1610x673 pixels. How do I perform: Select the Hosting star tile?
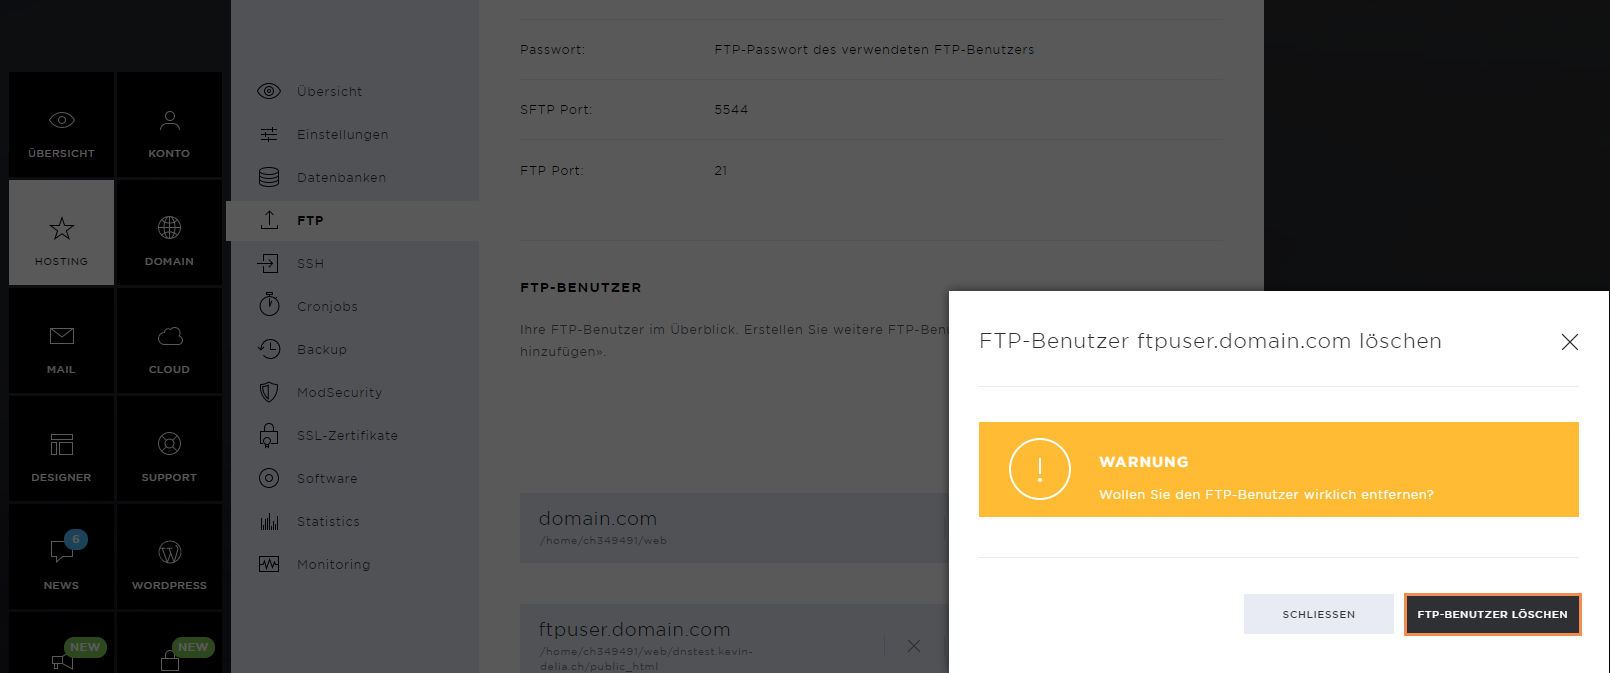(61, 233)
